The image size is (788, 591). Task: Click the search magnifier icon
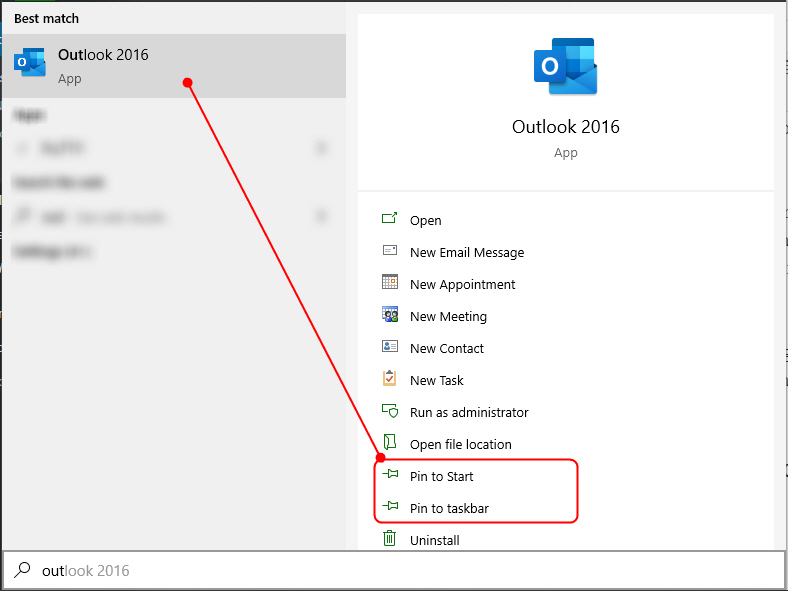point(22,570)
